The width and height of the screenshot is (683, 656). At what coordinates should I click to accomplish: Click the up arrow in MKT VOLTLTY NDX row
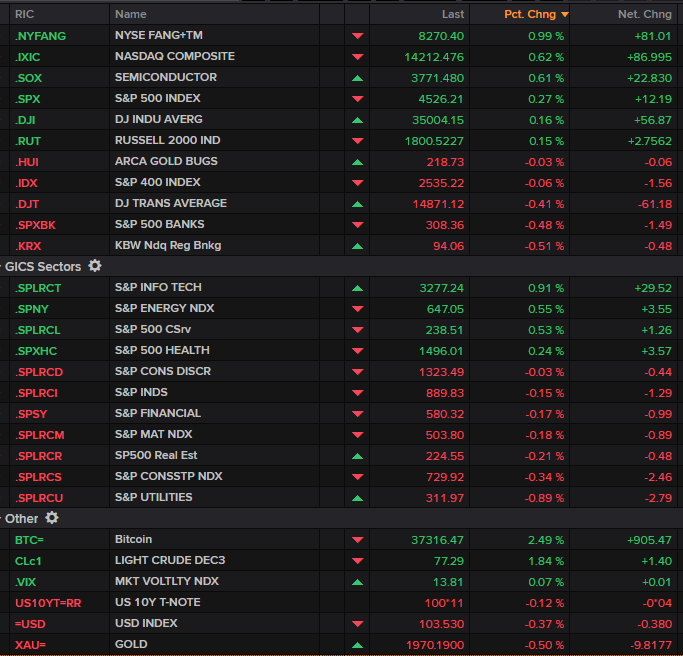tap(358, 582)
